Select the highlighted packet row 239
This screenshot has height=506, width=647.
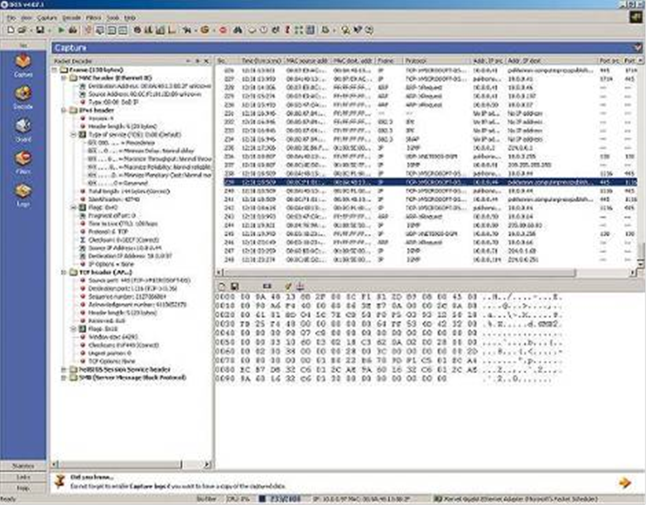click(429, 182)
